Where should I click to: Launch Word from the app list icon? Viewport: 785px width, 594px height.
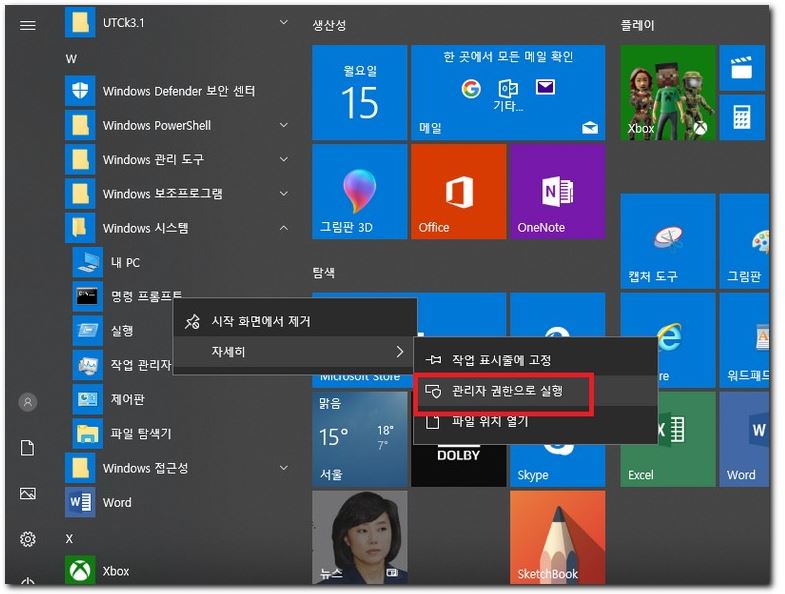coord(80,502)
